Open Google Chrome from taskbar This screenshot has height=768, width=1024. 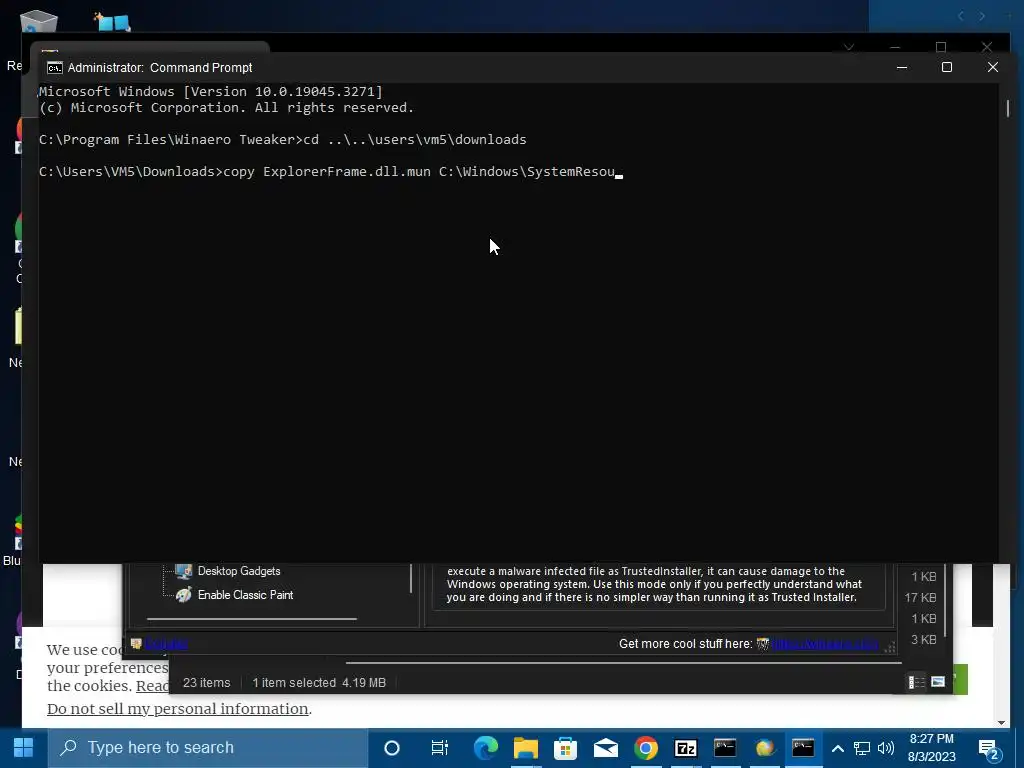pyautogui.click(x=645, y=748)
